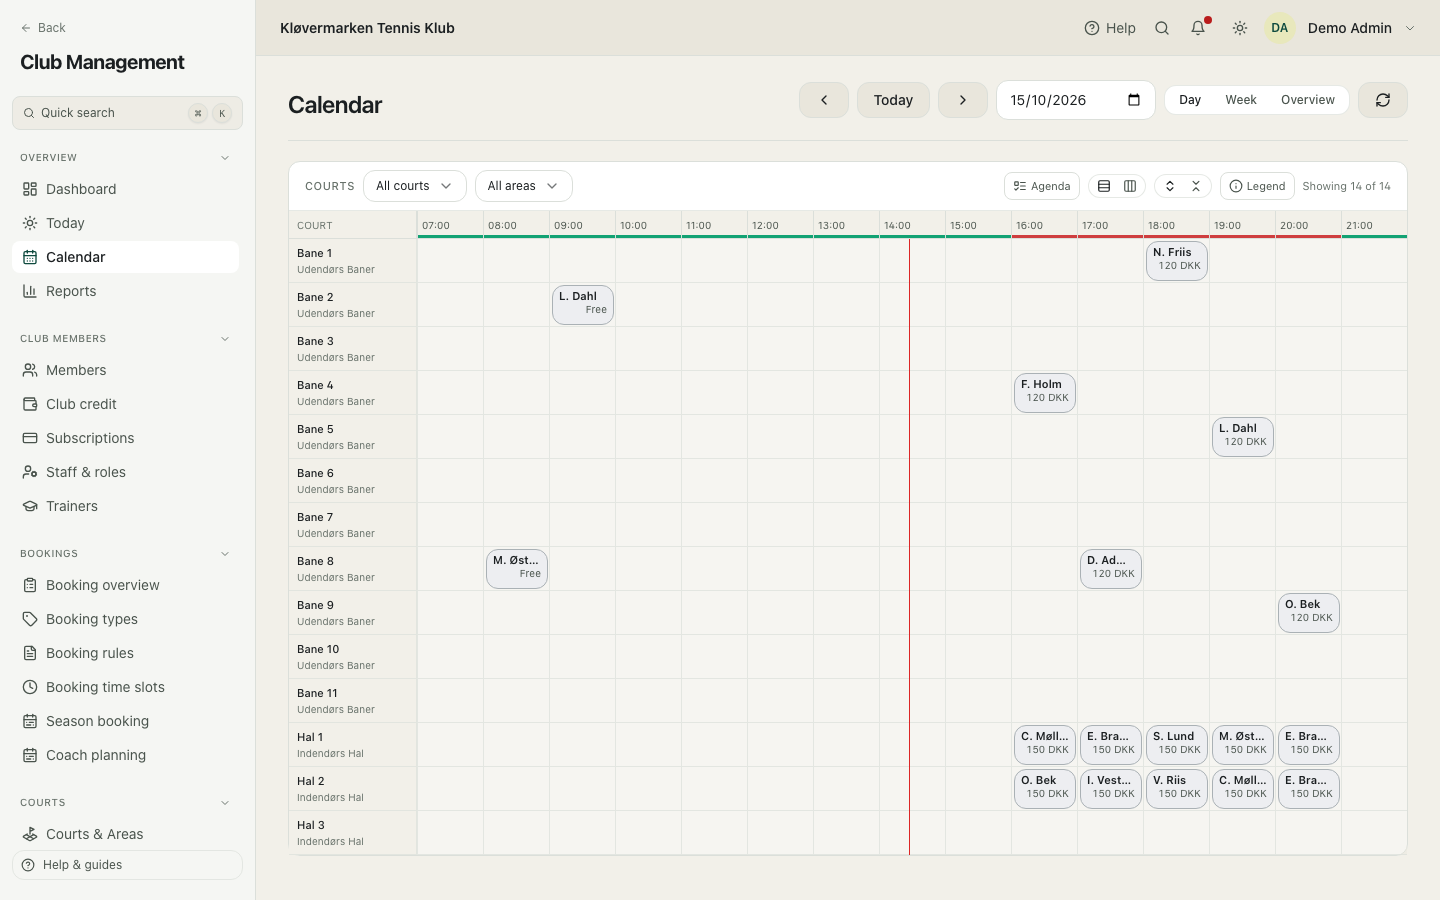Click the search magnifier icon in header

1162,28
